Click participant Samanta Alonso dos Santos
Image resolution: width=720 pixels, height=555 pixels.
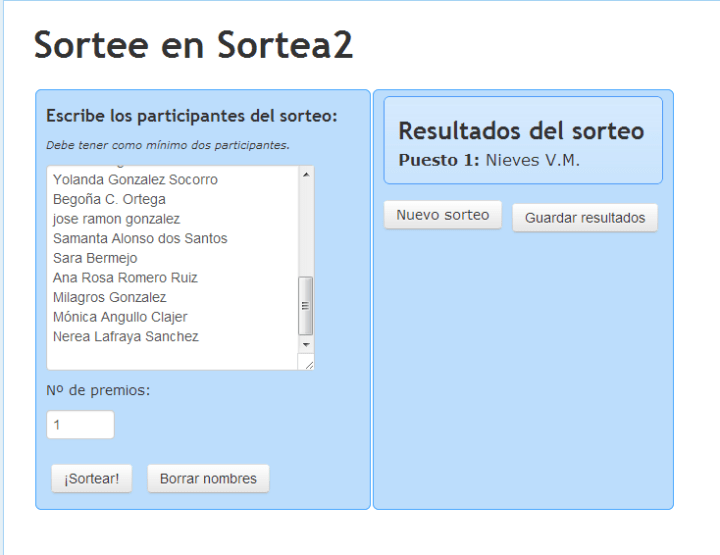(140, 238)
